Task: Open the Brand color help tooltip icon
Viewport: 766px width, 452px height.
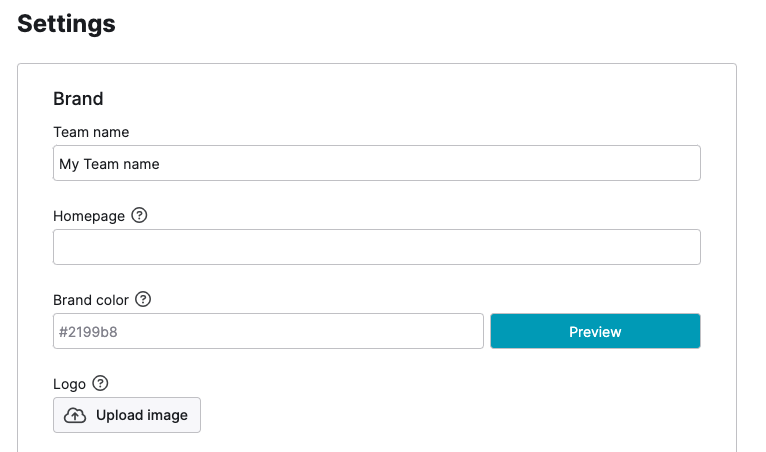Action: point(143,299)
